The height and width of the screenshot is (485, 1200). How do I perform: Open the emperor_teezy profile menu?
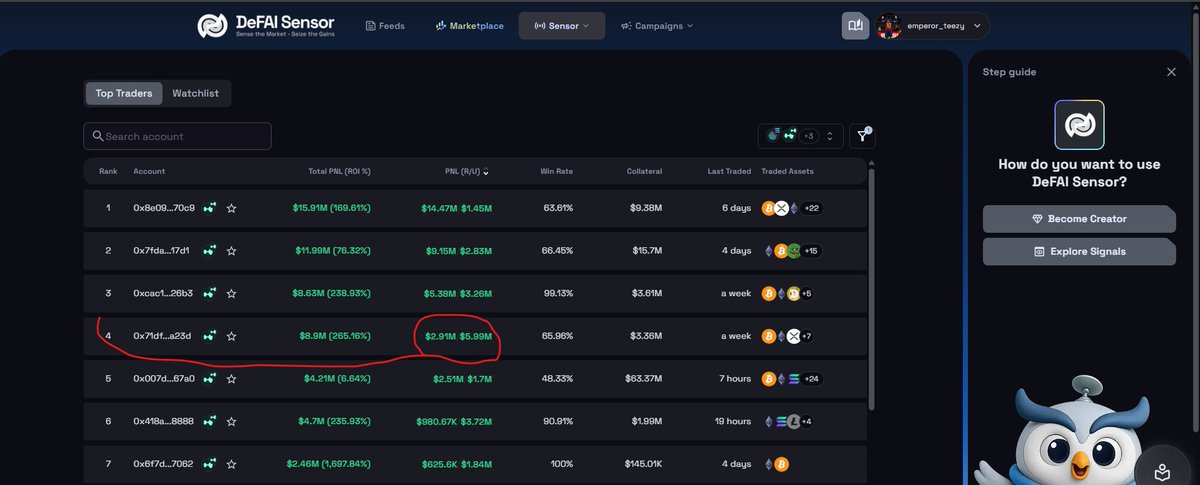[933, 25]
